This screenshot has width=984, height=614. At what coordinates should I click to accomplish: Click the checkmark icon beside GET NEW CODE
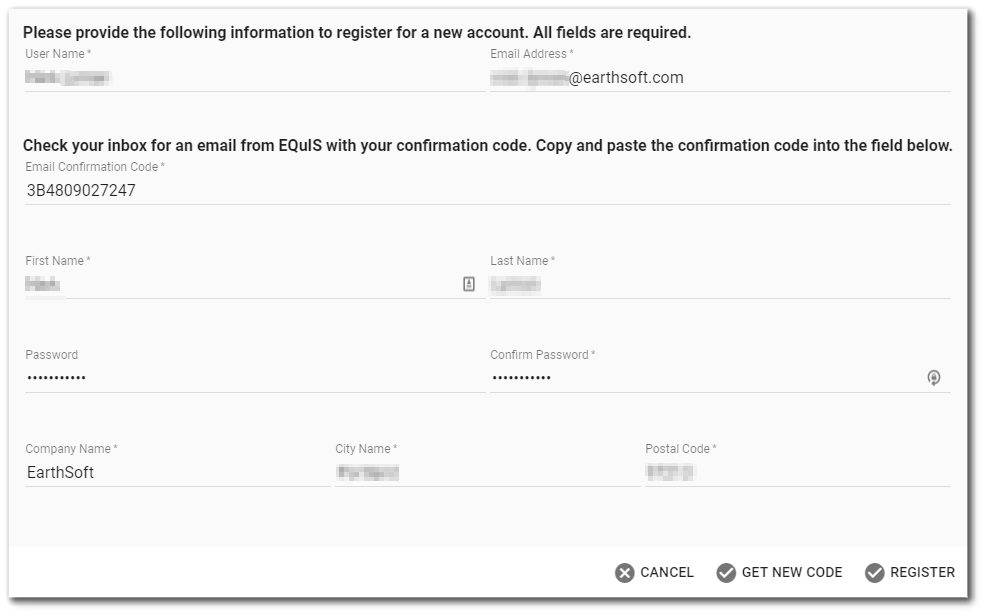point(726,572)
